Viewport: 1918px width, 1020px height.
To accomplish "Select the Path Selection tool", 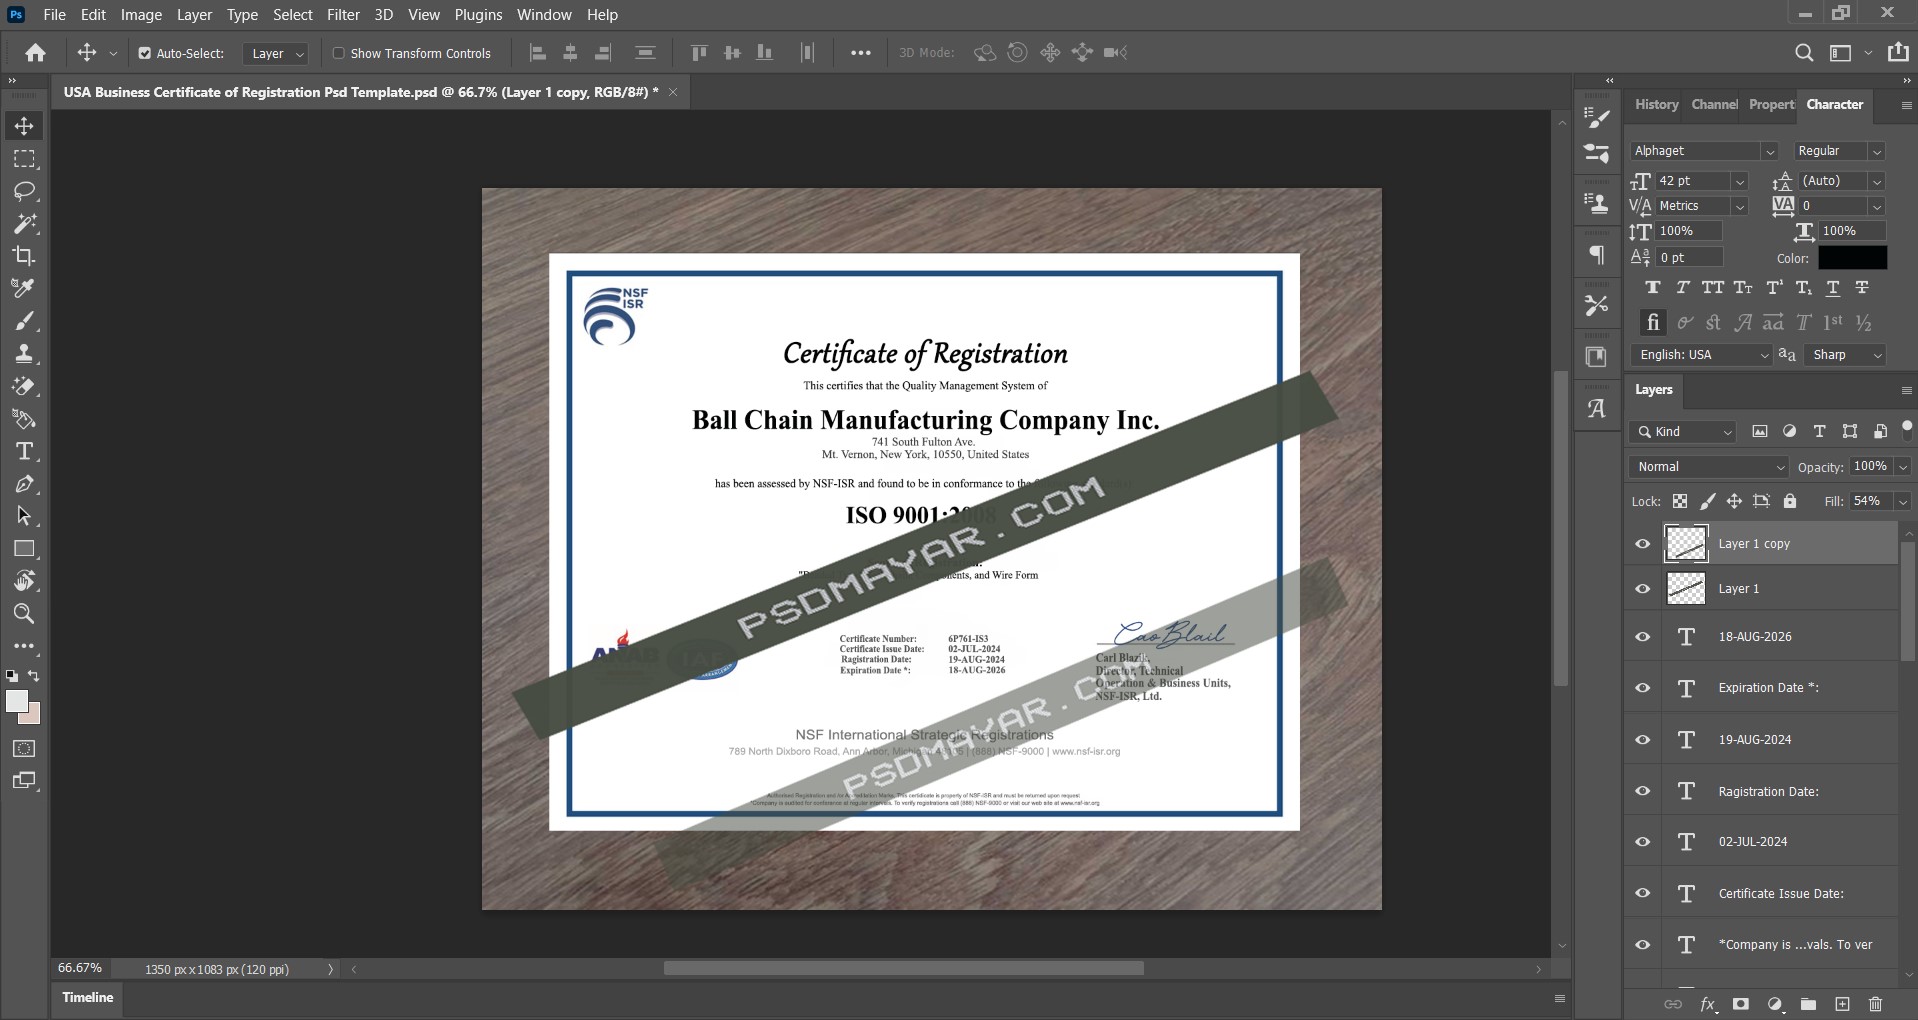I will pyautogui.click(x=24, y=516).
